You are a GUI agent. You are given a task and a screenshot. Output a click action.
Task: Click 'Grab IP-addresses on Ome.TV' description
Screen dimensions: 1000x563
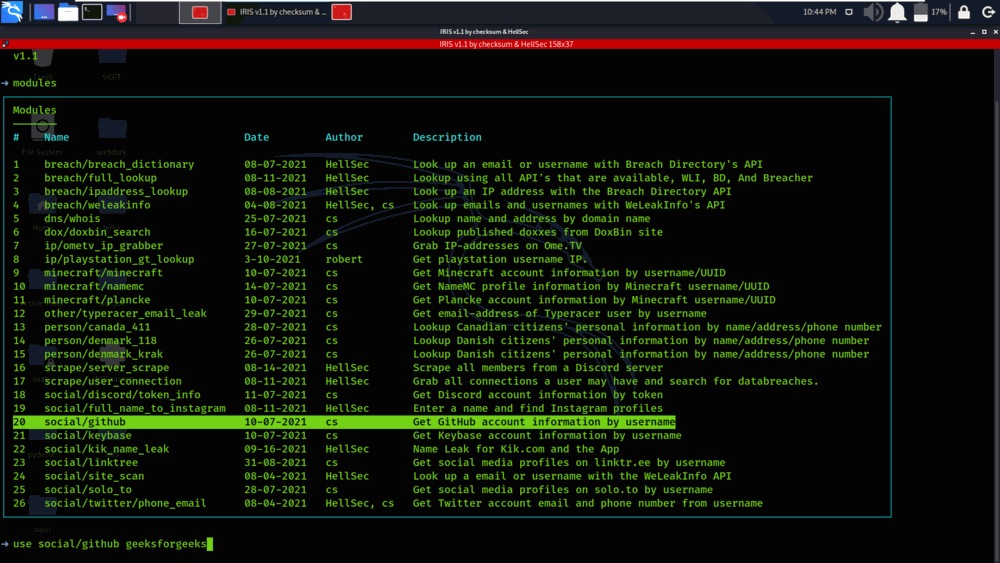[x=497, y=245]
